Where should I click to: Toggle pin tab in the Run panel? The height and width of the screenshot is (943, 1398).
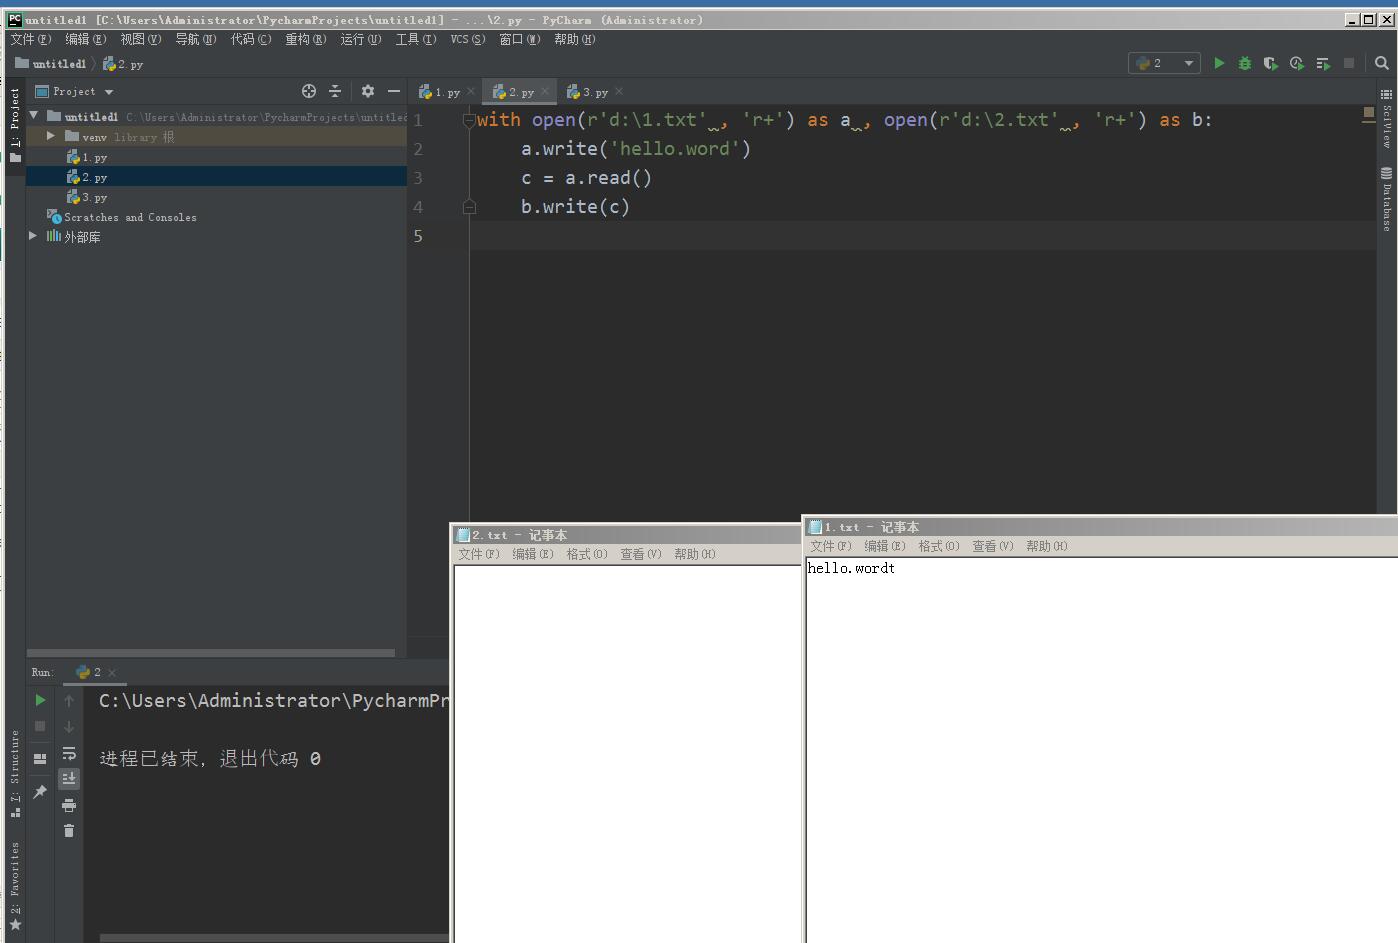[40, 792]
